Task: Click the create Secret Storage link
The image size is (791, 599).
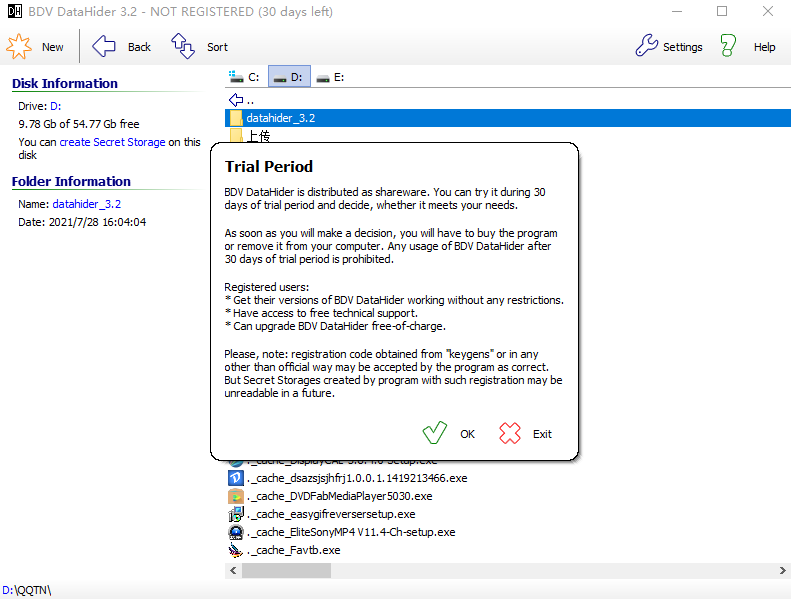Action: pos(112,142)
